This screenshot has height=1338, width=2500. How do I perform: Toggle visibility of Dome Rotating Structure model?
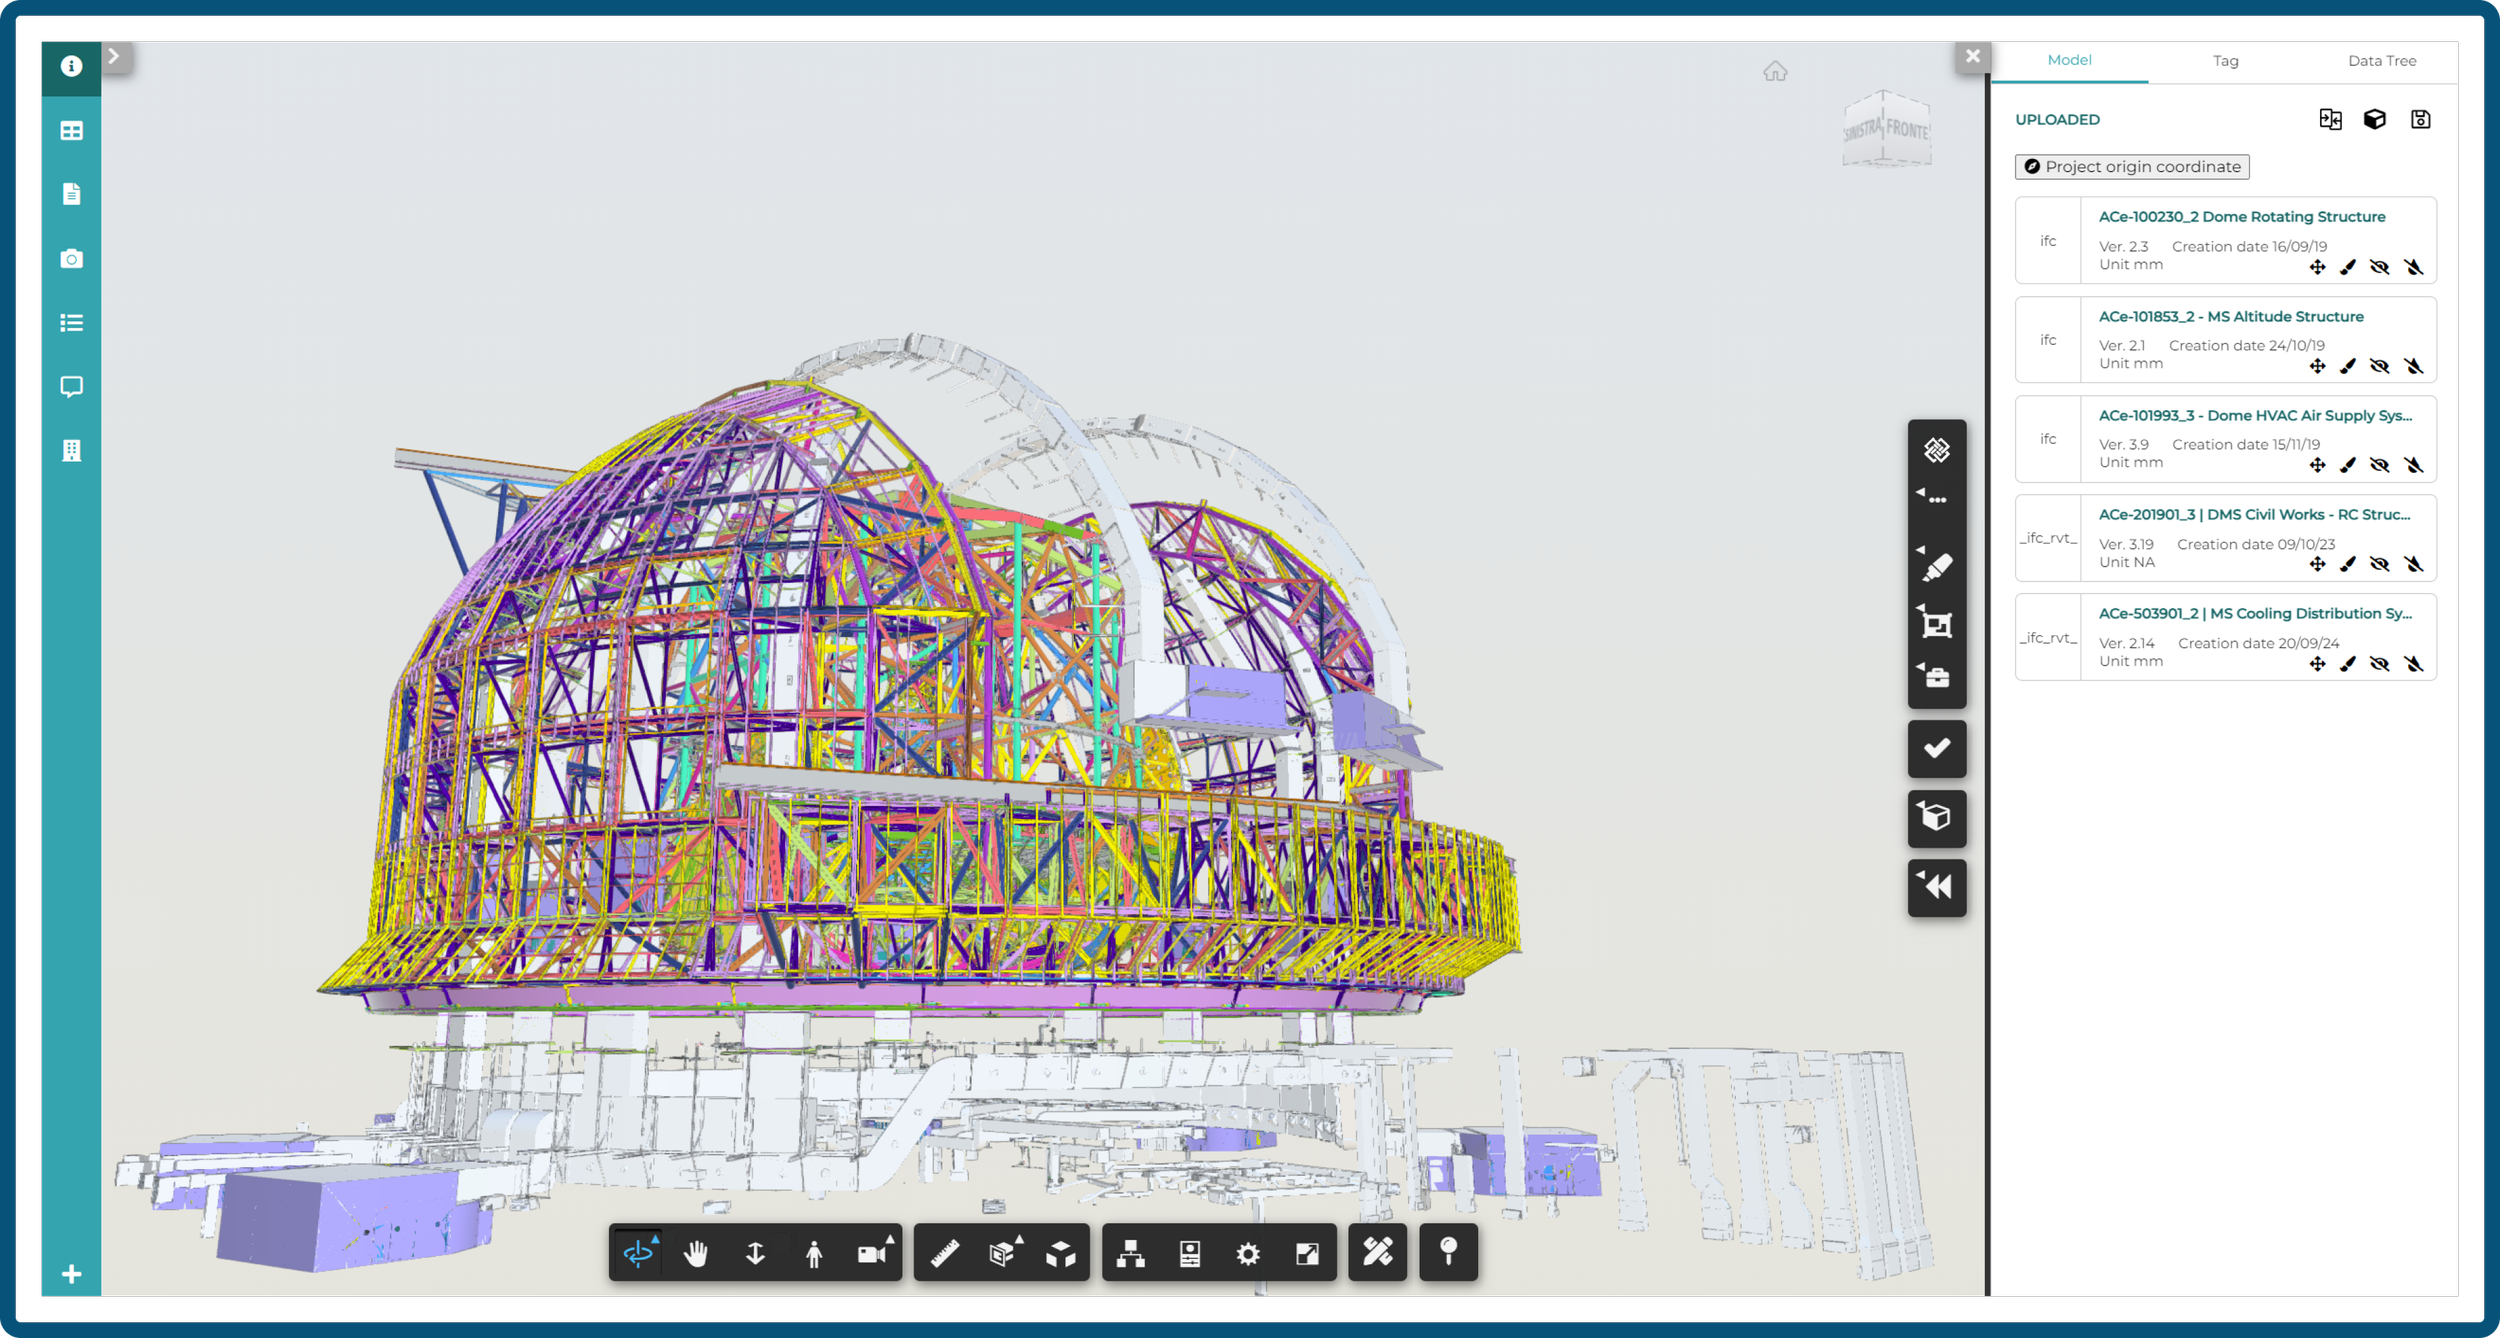coord(2380,267)
